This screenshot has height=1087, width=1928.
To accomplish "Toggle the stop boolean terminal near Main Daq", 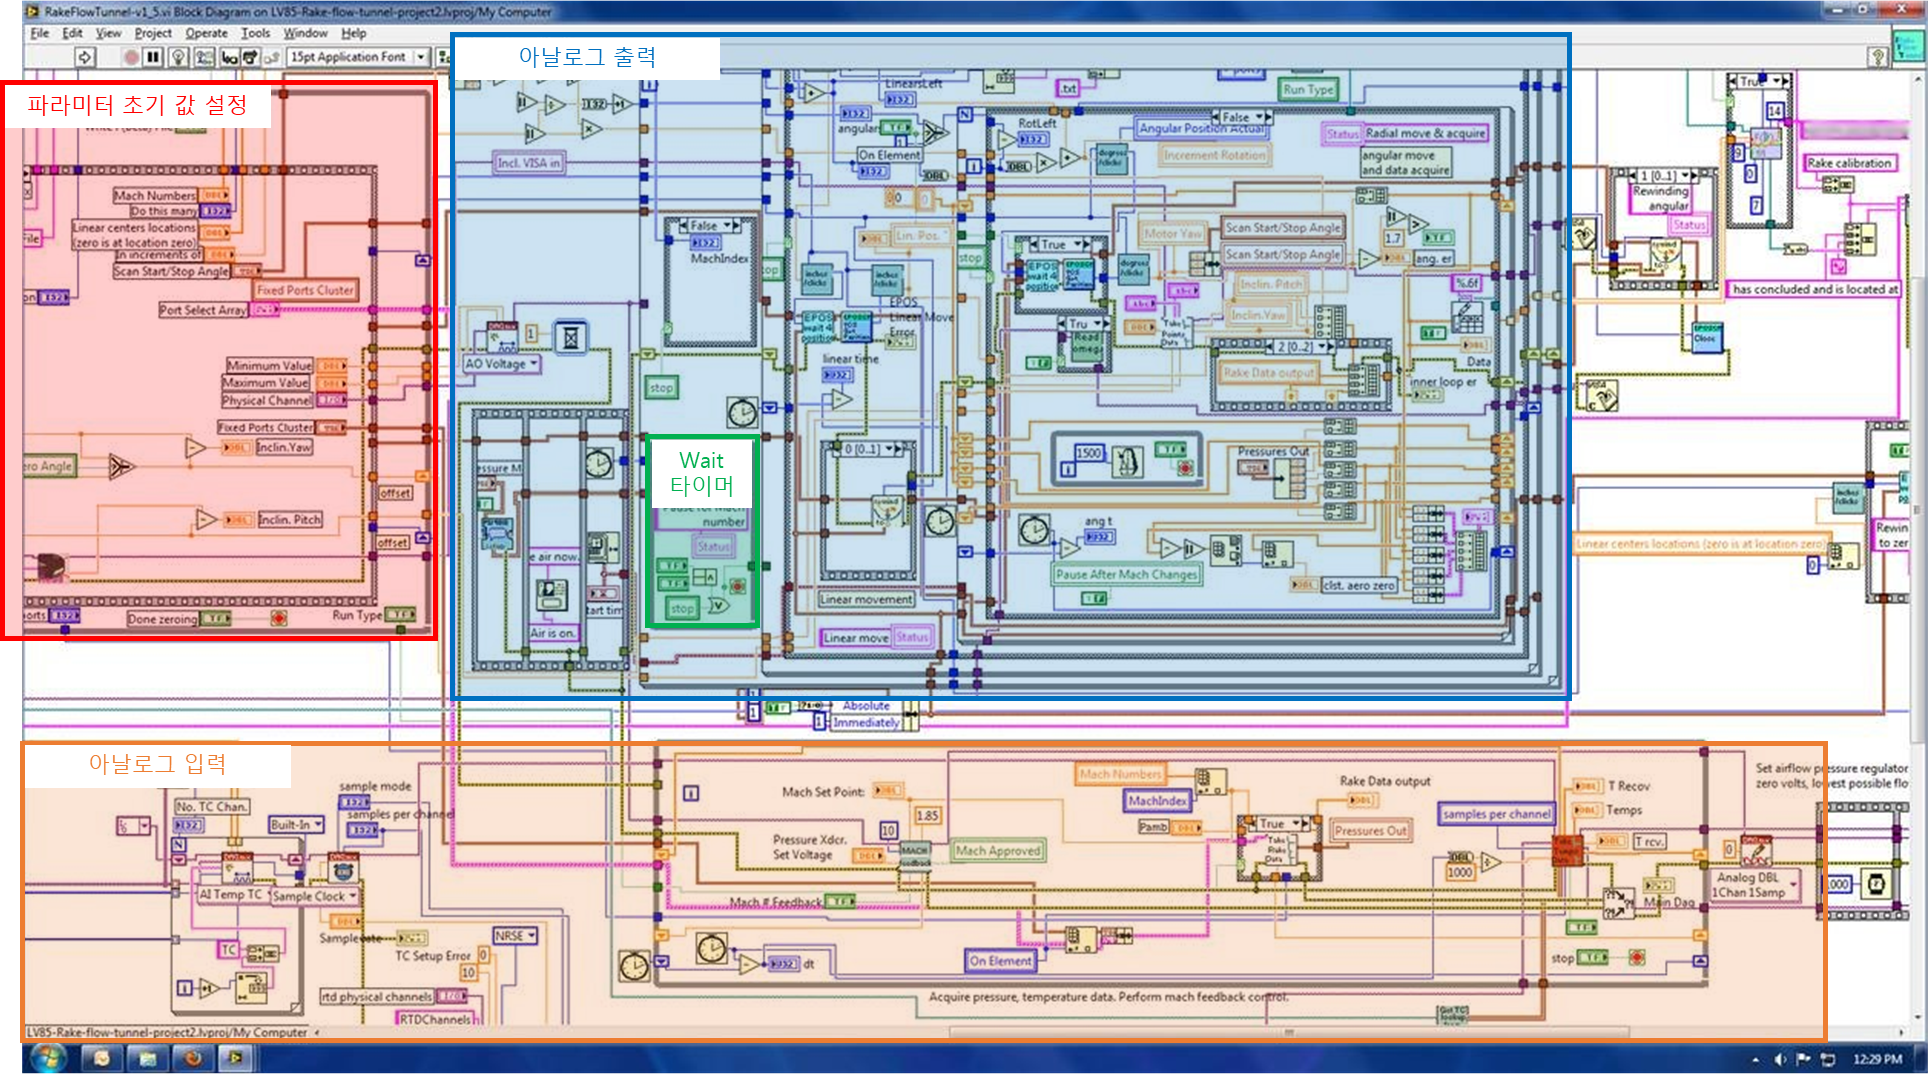I will pos(1592,958).
